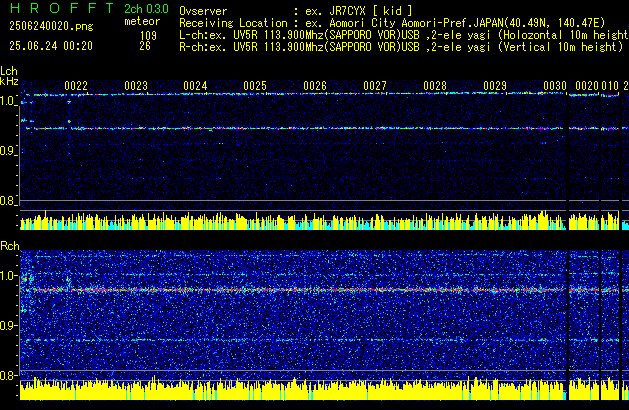Click the HROFFT title text
This screenshot has height=410, width=629.
coord(62,8)
